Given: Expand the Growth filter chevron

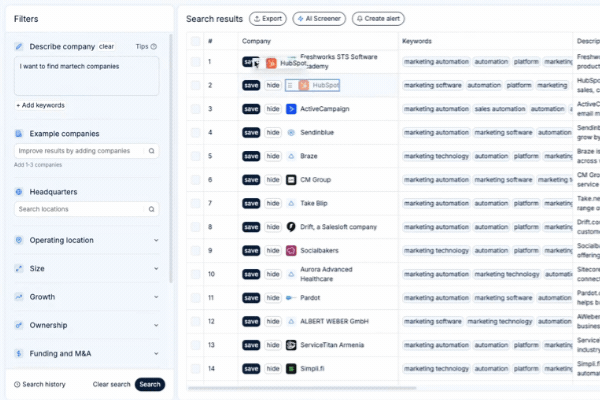Looking at the screenshot, I should [156, 297].
